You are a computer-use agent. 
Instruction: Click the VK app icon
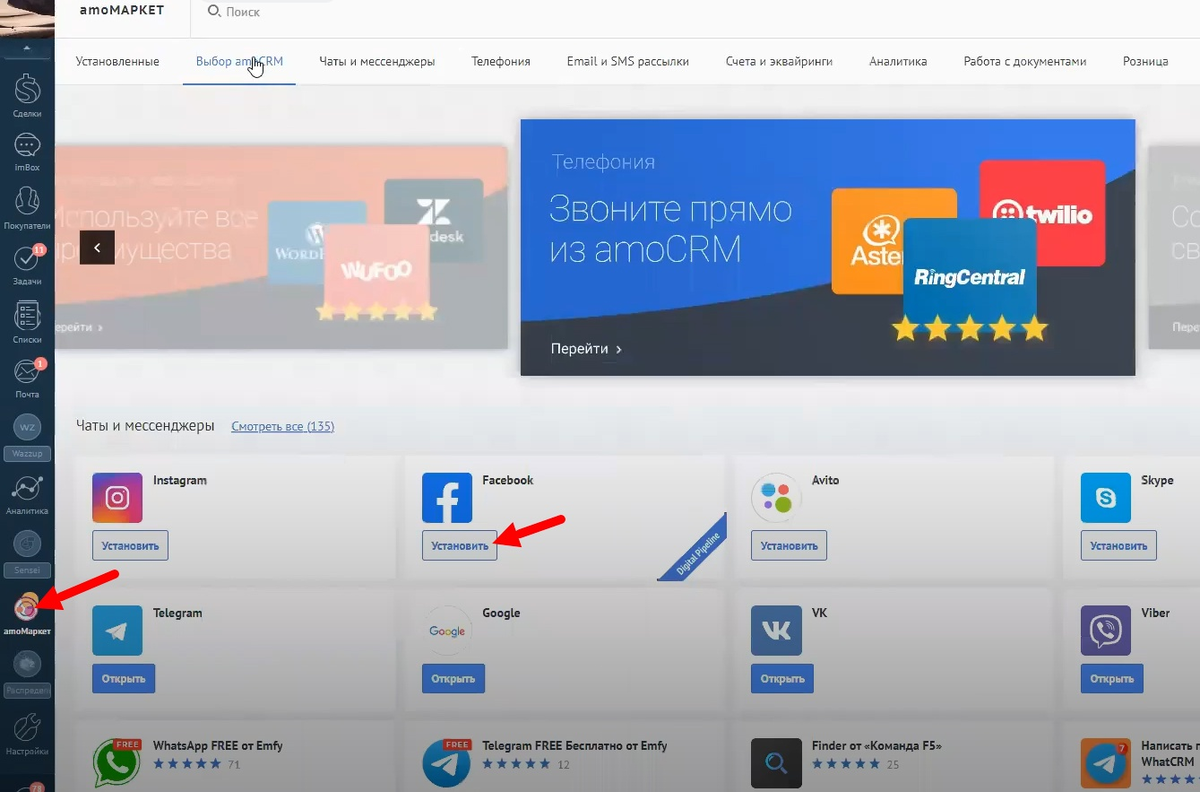(x=776, y=630)
